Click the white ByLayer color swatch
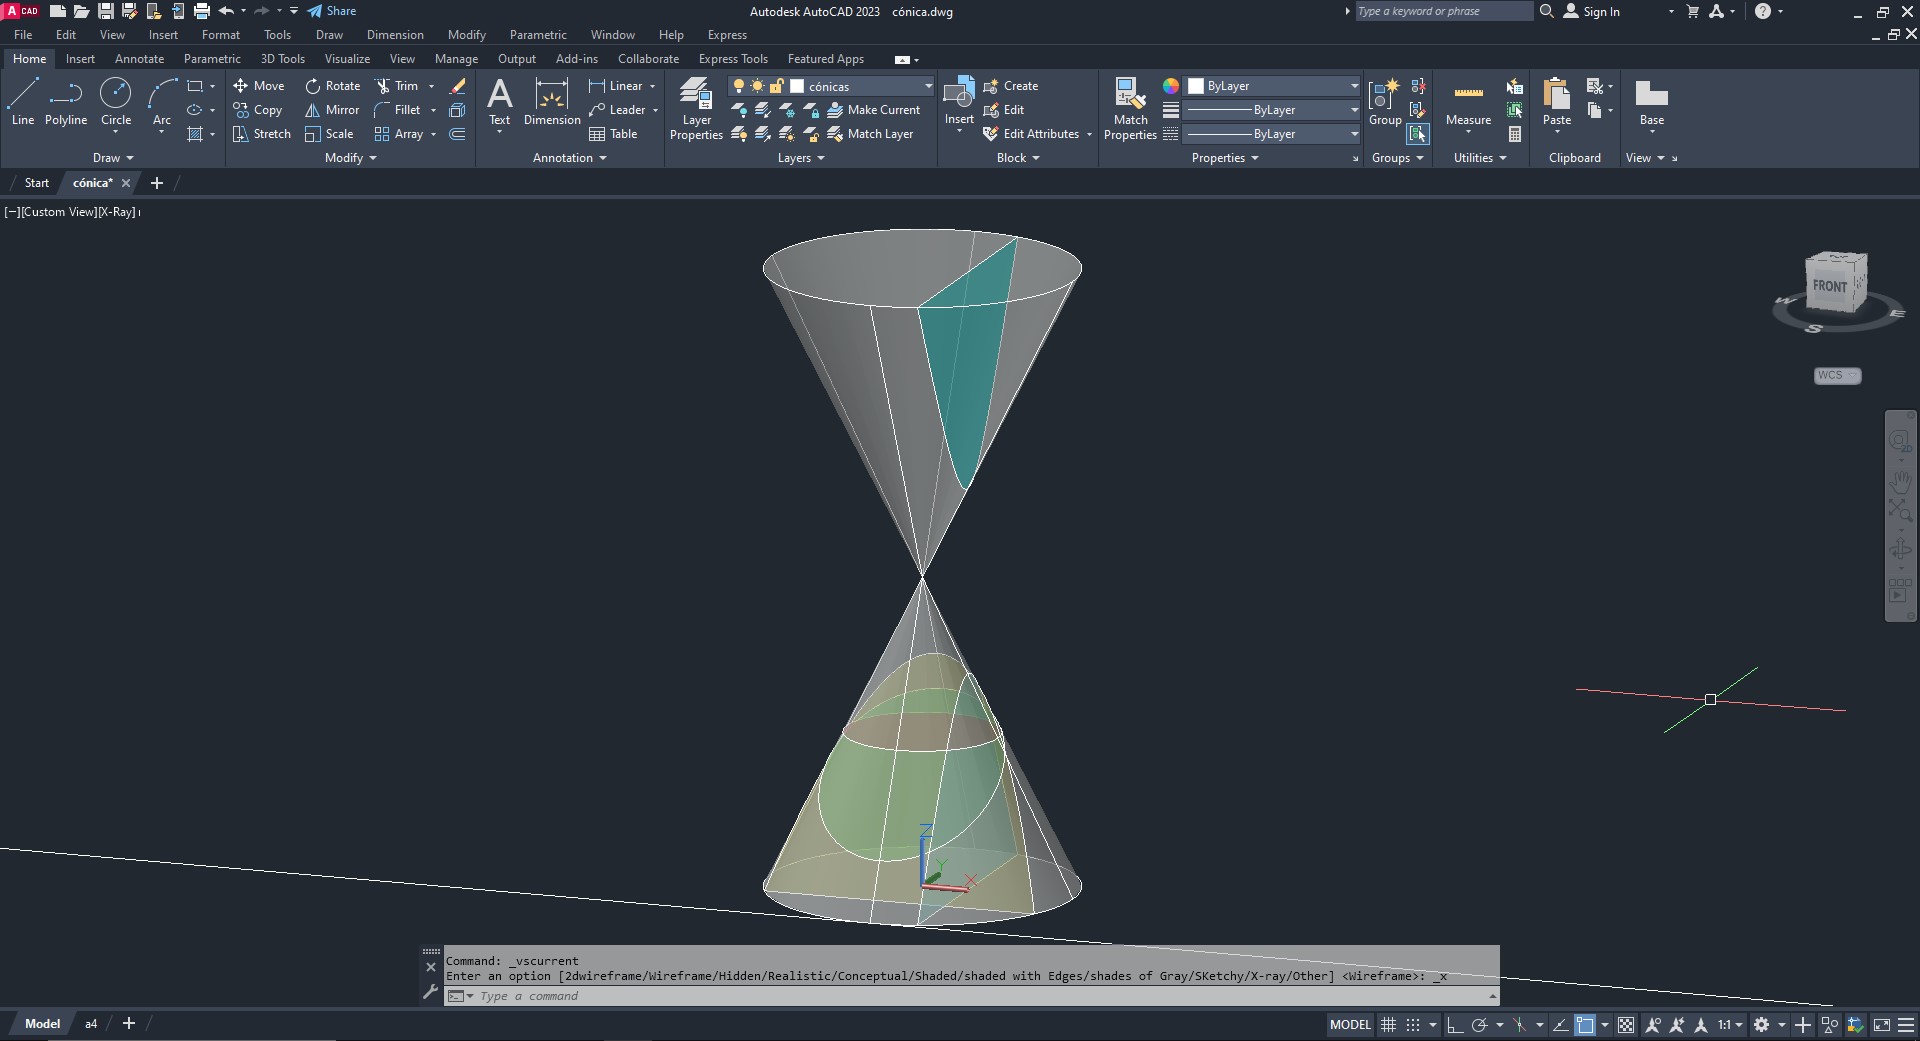1920x1041 pixels. (1196, 86)
